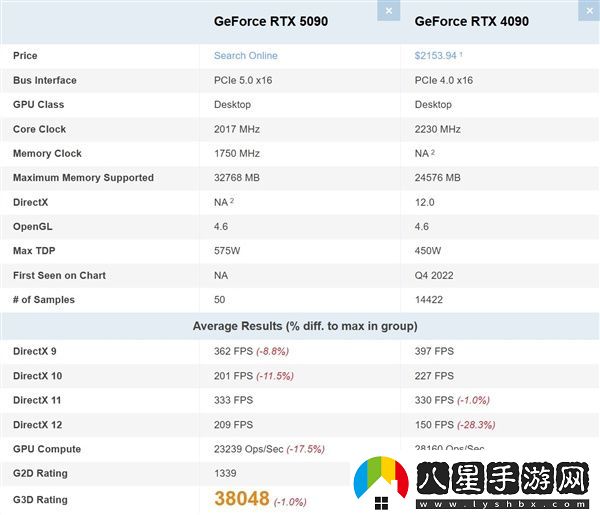Select the 209 FPS result
Image resolution: width=600 pixels, height=515 pixels.
pos(233,425)
